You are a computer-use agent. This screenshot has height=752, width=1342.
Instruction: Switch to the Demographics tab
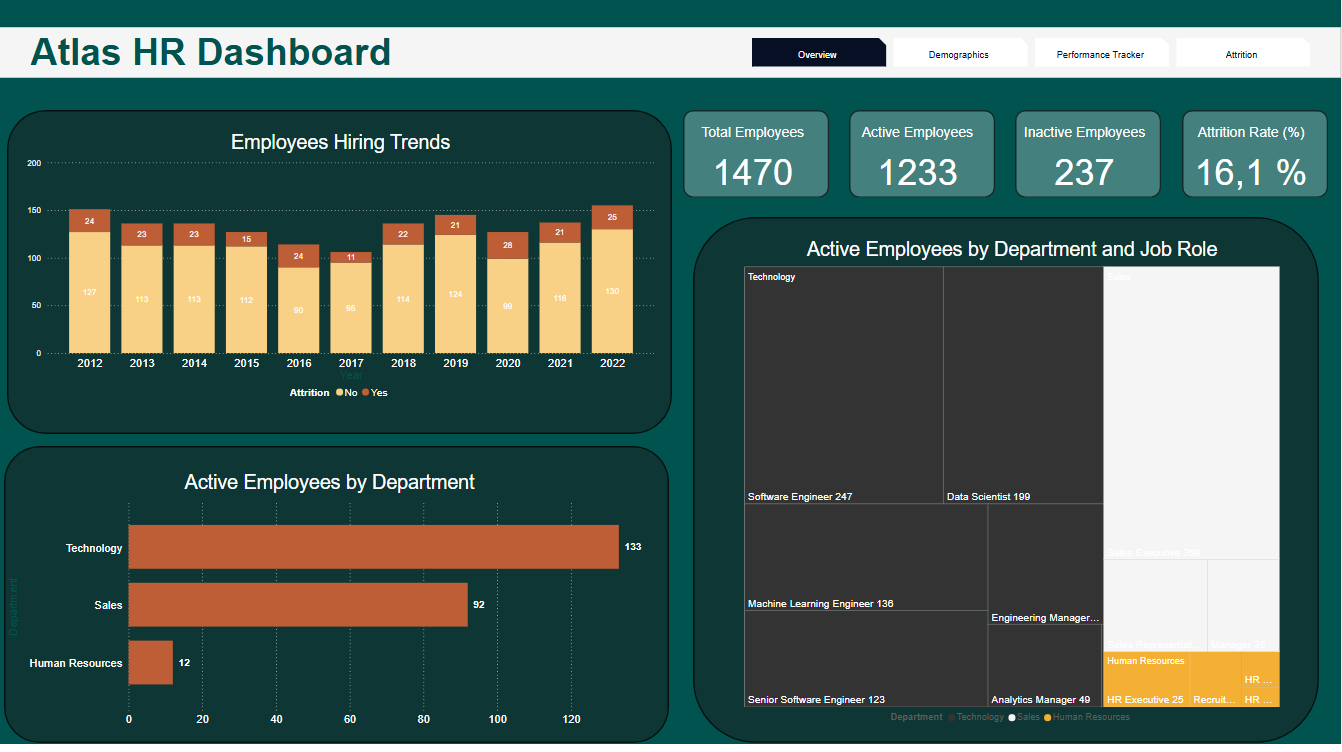click(958, 54)
